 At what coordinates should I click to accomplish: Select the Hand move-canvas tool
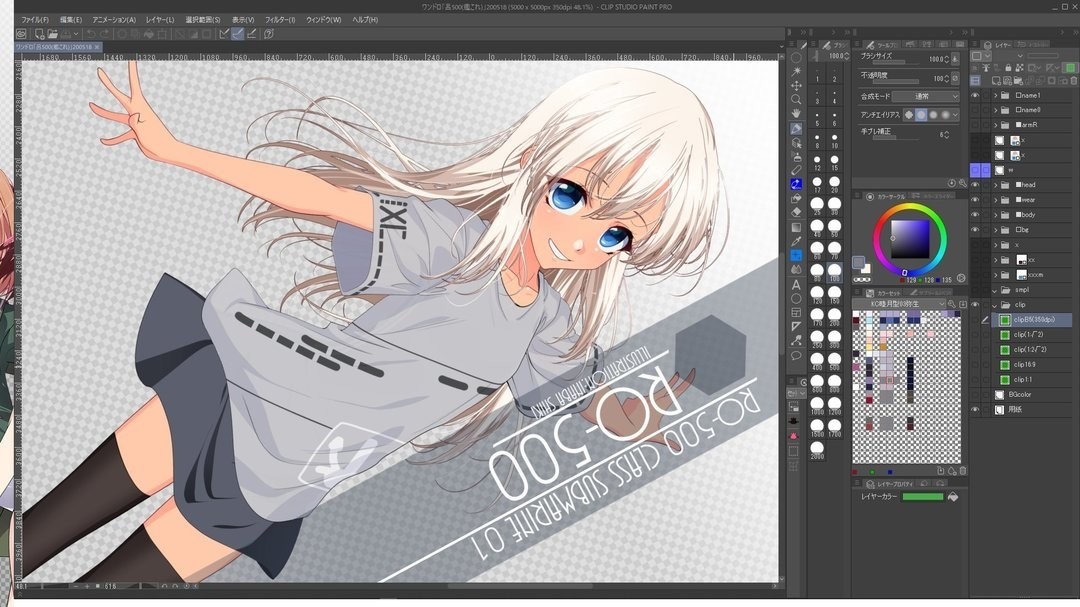[x=796, y=114]
